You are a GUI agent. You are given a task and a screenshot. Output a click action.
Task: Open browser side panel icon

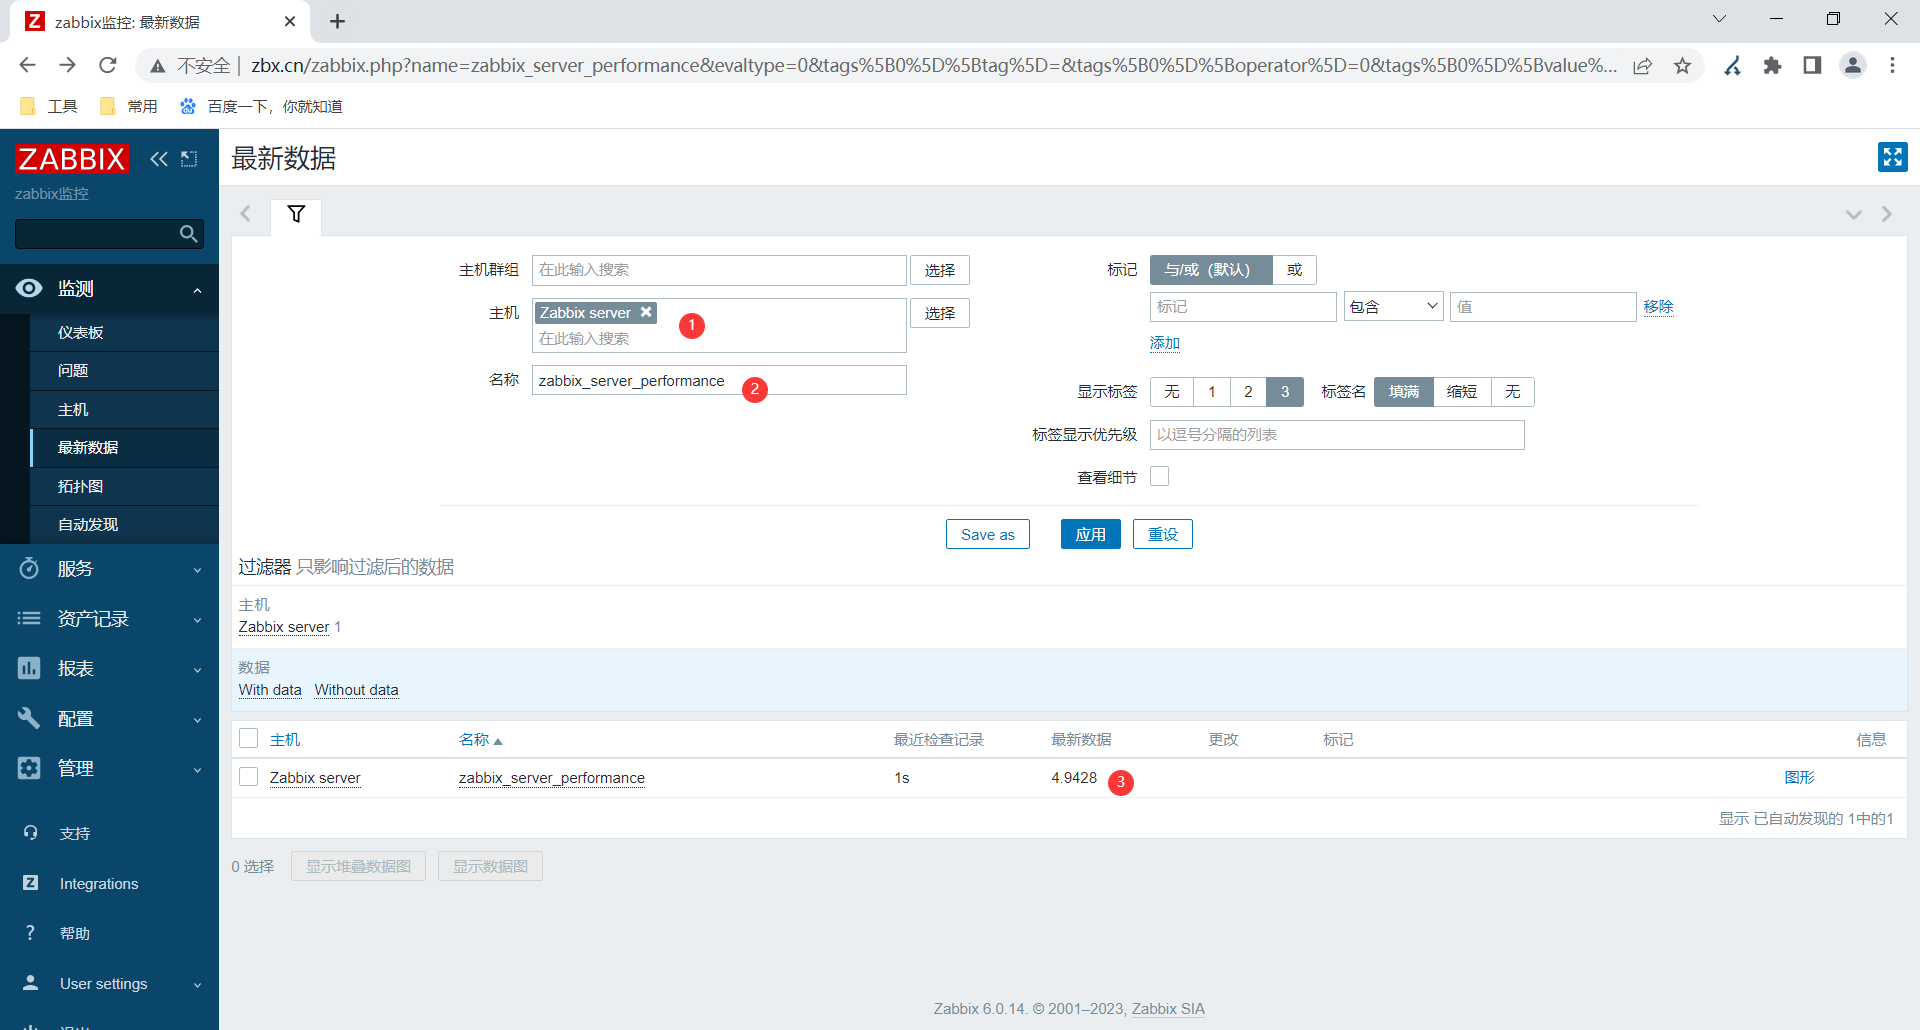pos(1812,65)
